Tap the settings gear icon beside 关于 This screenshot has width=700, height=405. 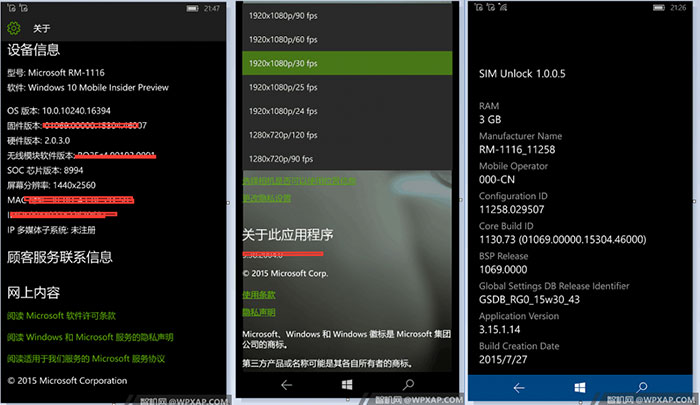point(14,28)
